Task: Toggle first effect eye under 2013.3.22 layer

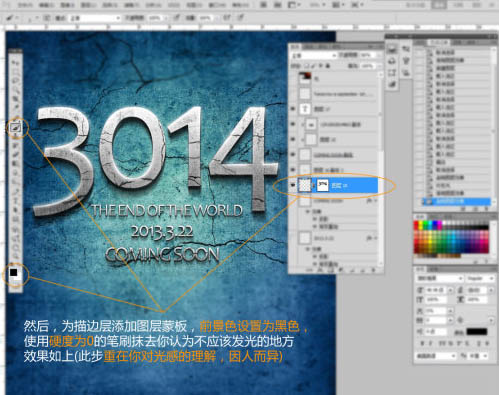Action: (x=315, y=256)
